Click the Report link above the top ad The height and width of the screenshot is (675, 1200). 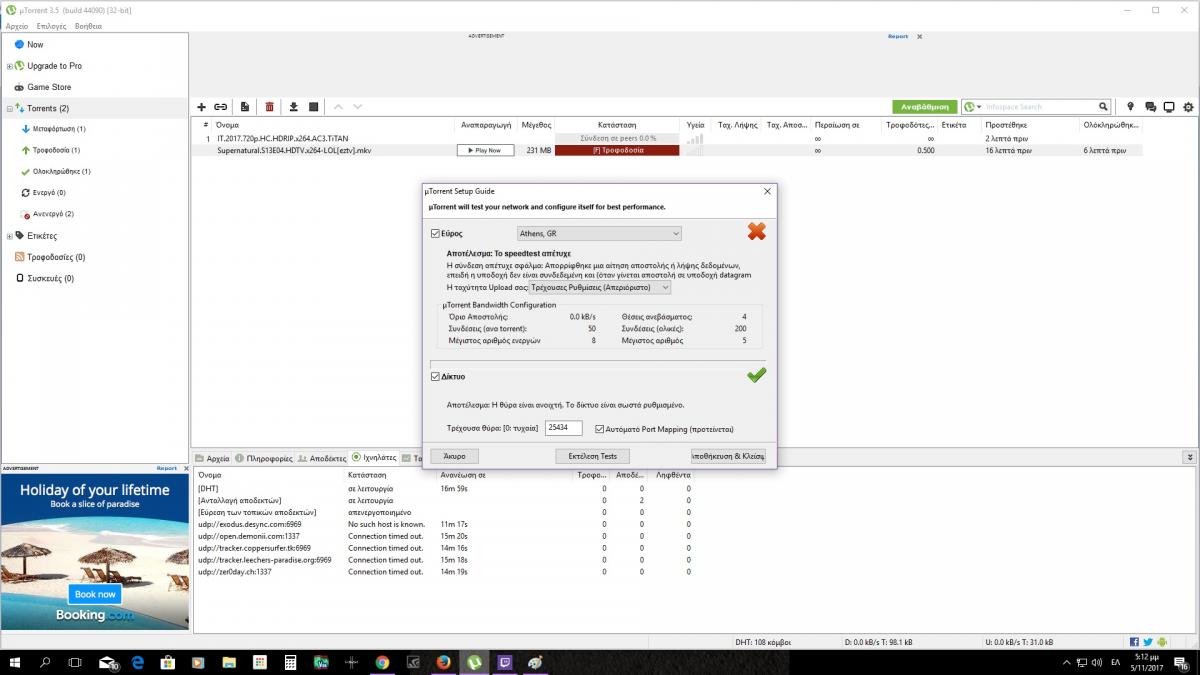tap(898, 37)
